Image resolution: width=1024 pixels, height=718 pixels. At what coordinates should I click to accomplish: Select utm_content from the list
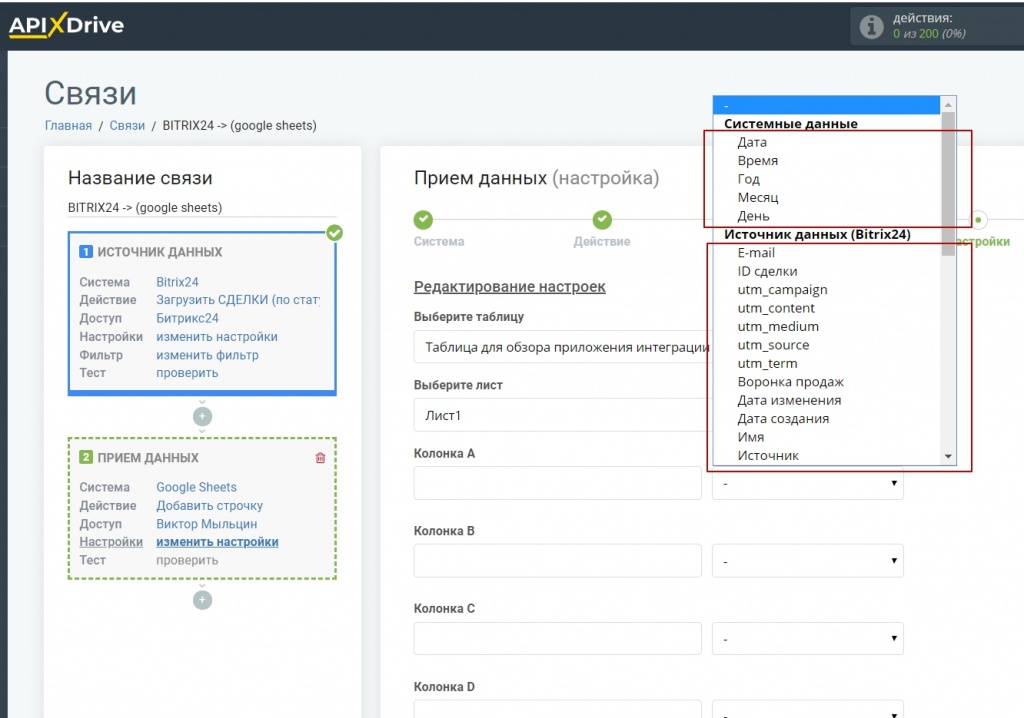click(x=826, y=308)
